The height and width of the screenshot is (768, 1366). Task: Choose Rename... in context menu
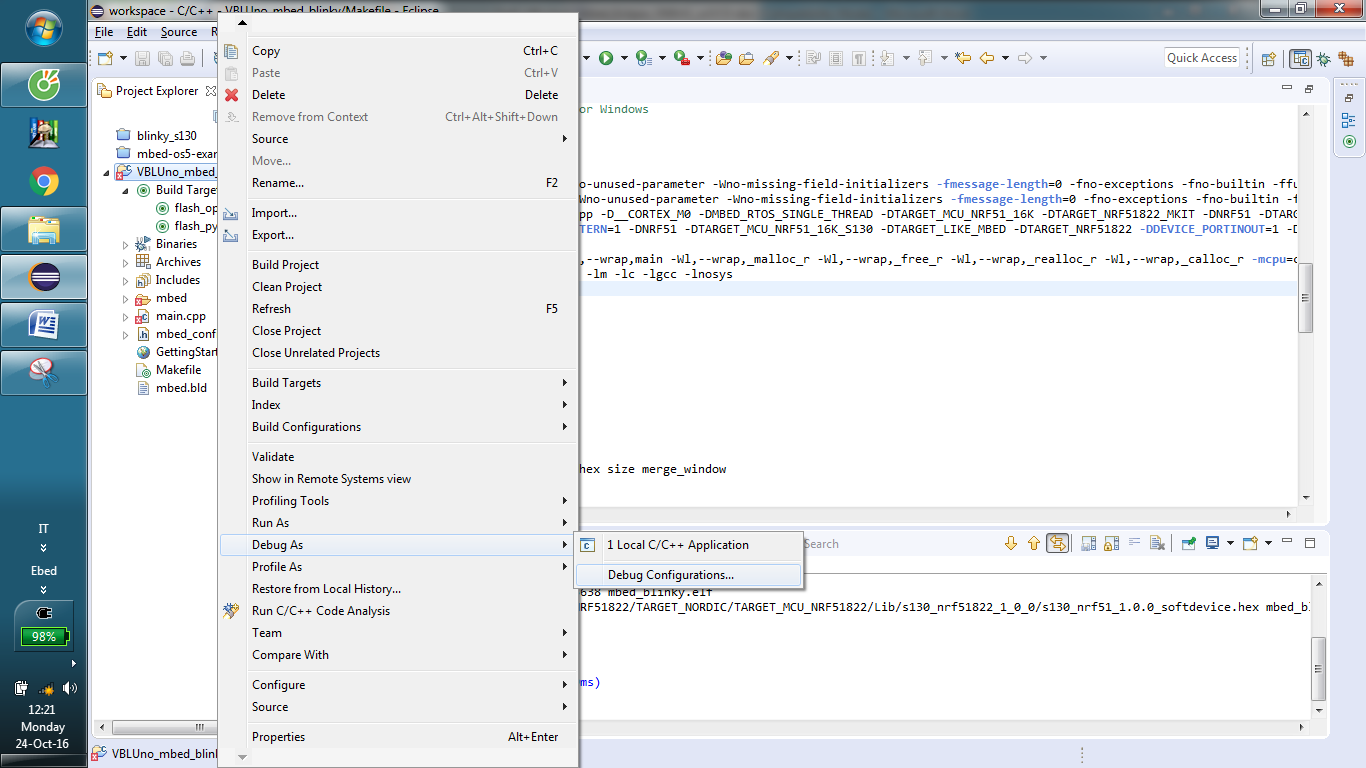(x=398, y=183)
